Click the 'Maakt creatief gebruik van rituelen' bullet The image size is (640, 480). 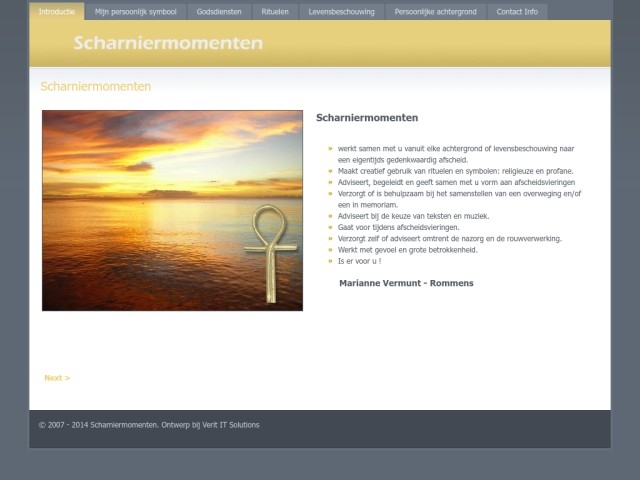click(455, 171)
